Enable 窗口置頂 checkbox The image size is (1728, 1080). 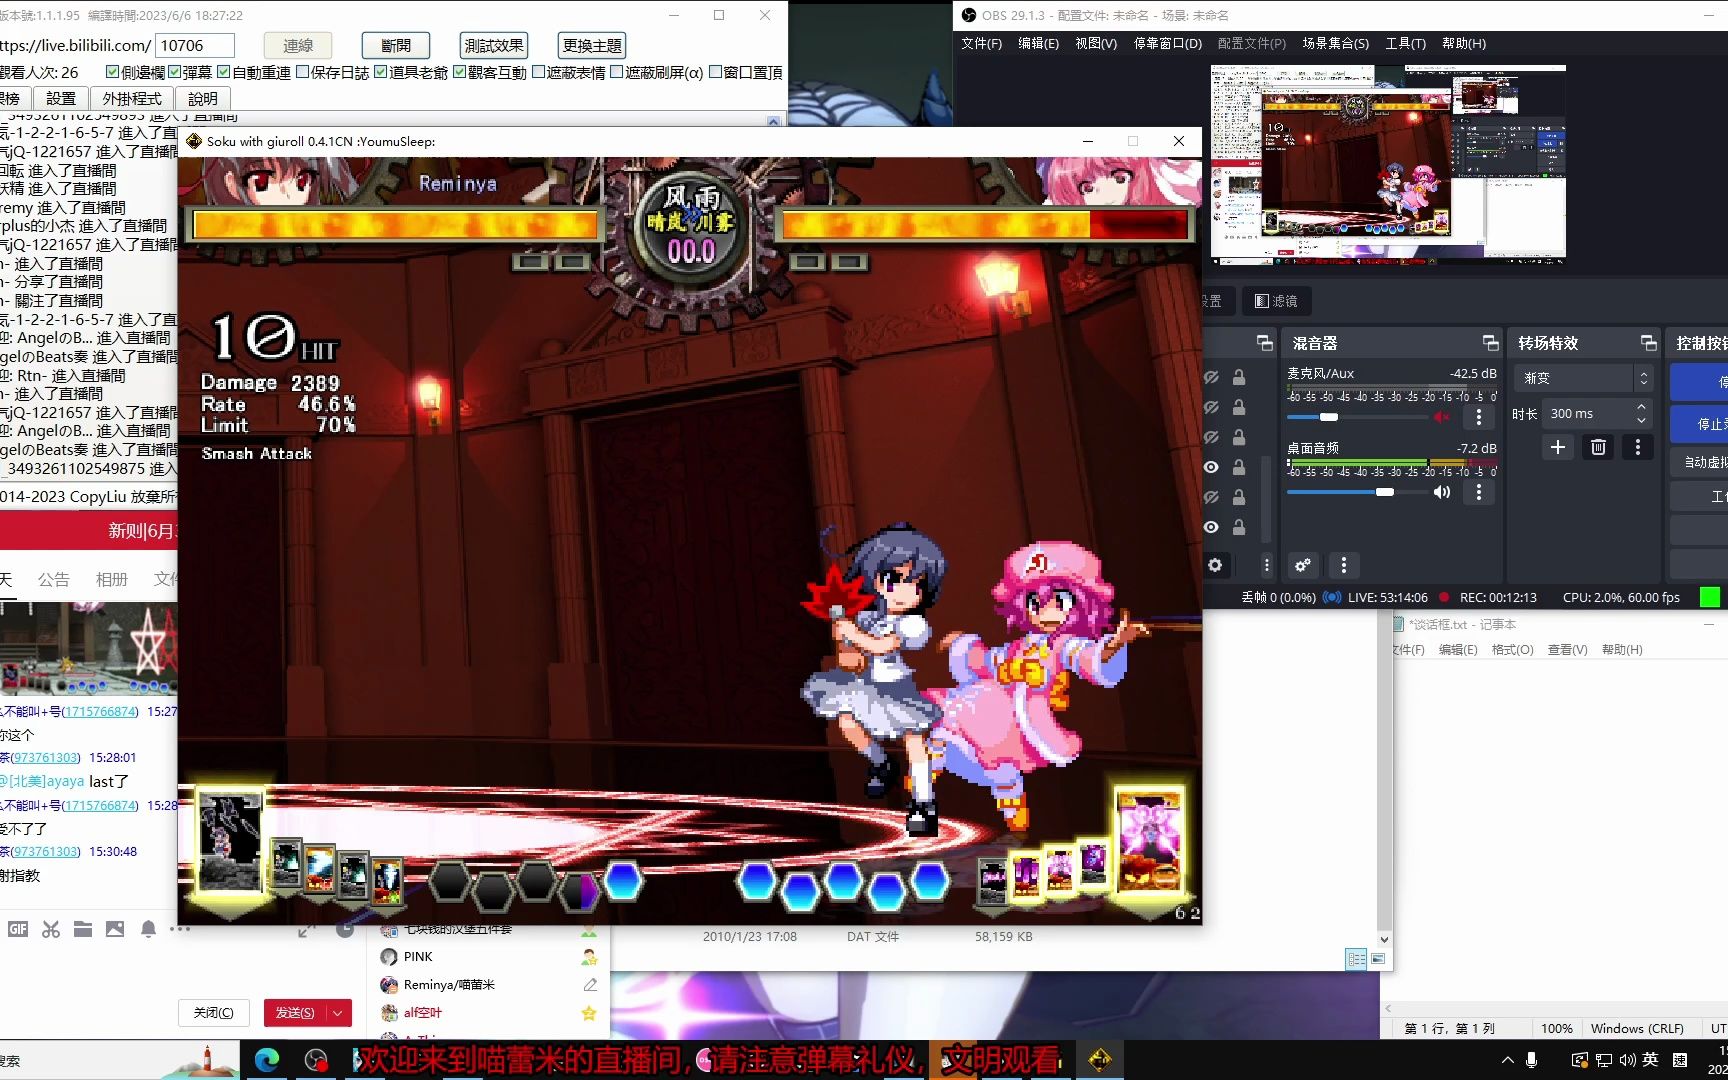[x=715, y=72]
